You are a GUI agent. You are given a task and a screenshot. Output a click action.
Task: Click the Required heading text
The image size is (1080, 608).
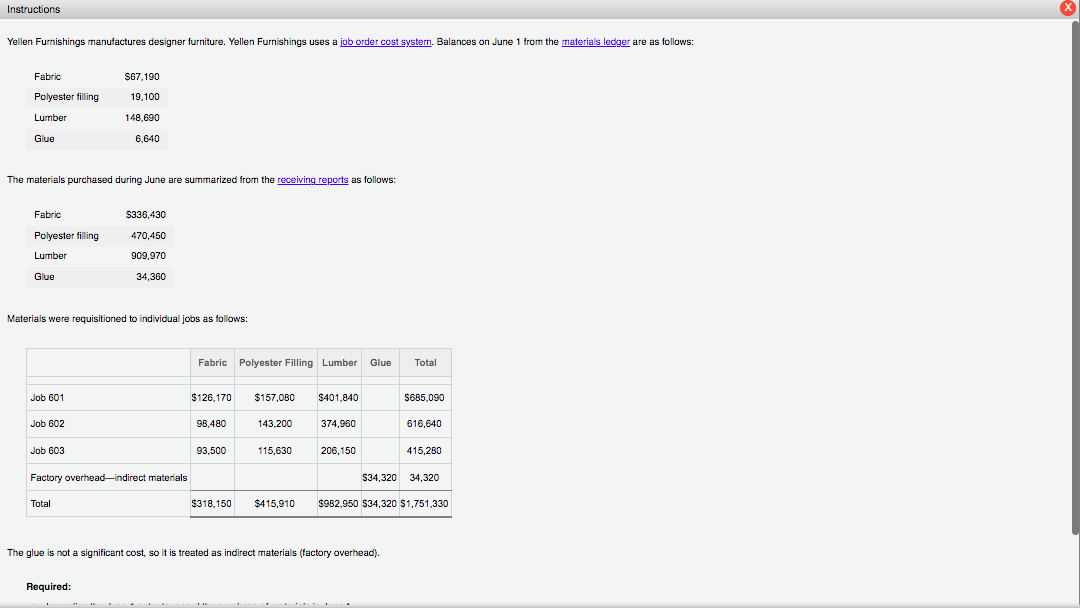(x=48, y=586)
